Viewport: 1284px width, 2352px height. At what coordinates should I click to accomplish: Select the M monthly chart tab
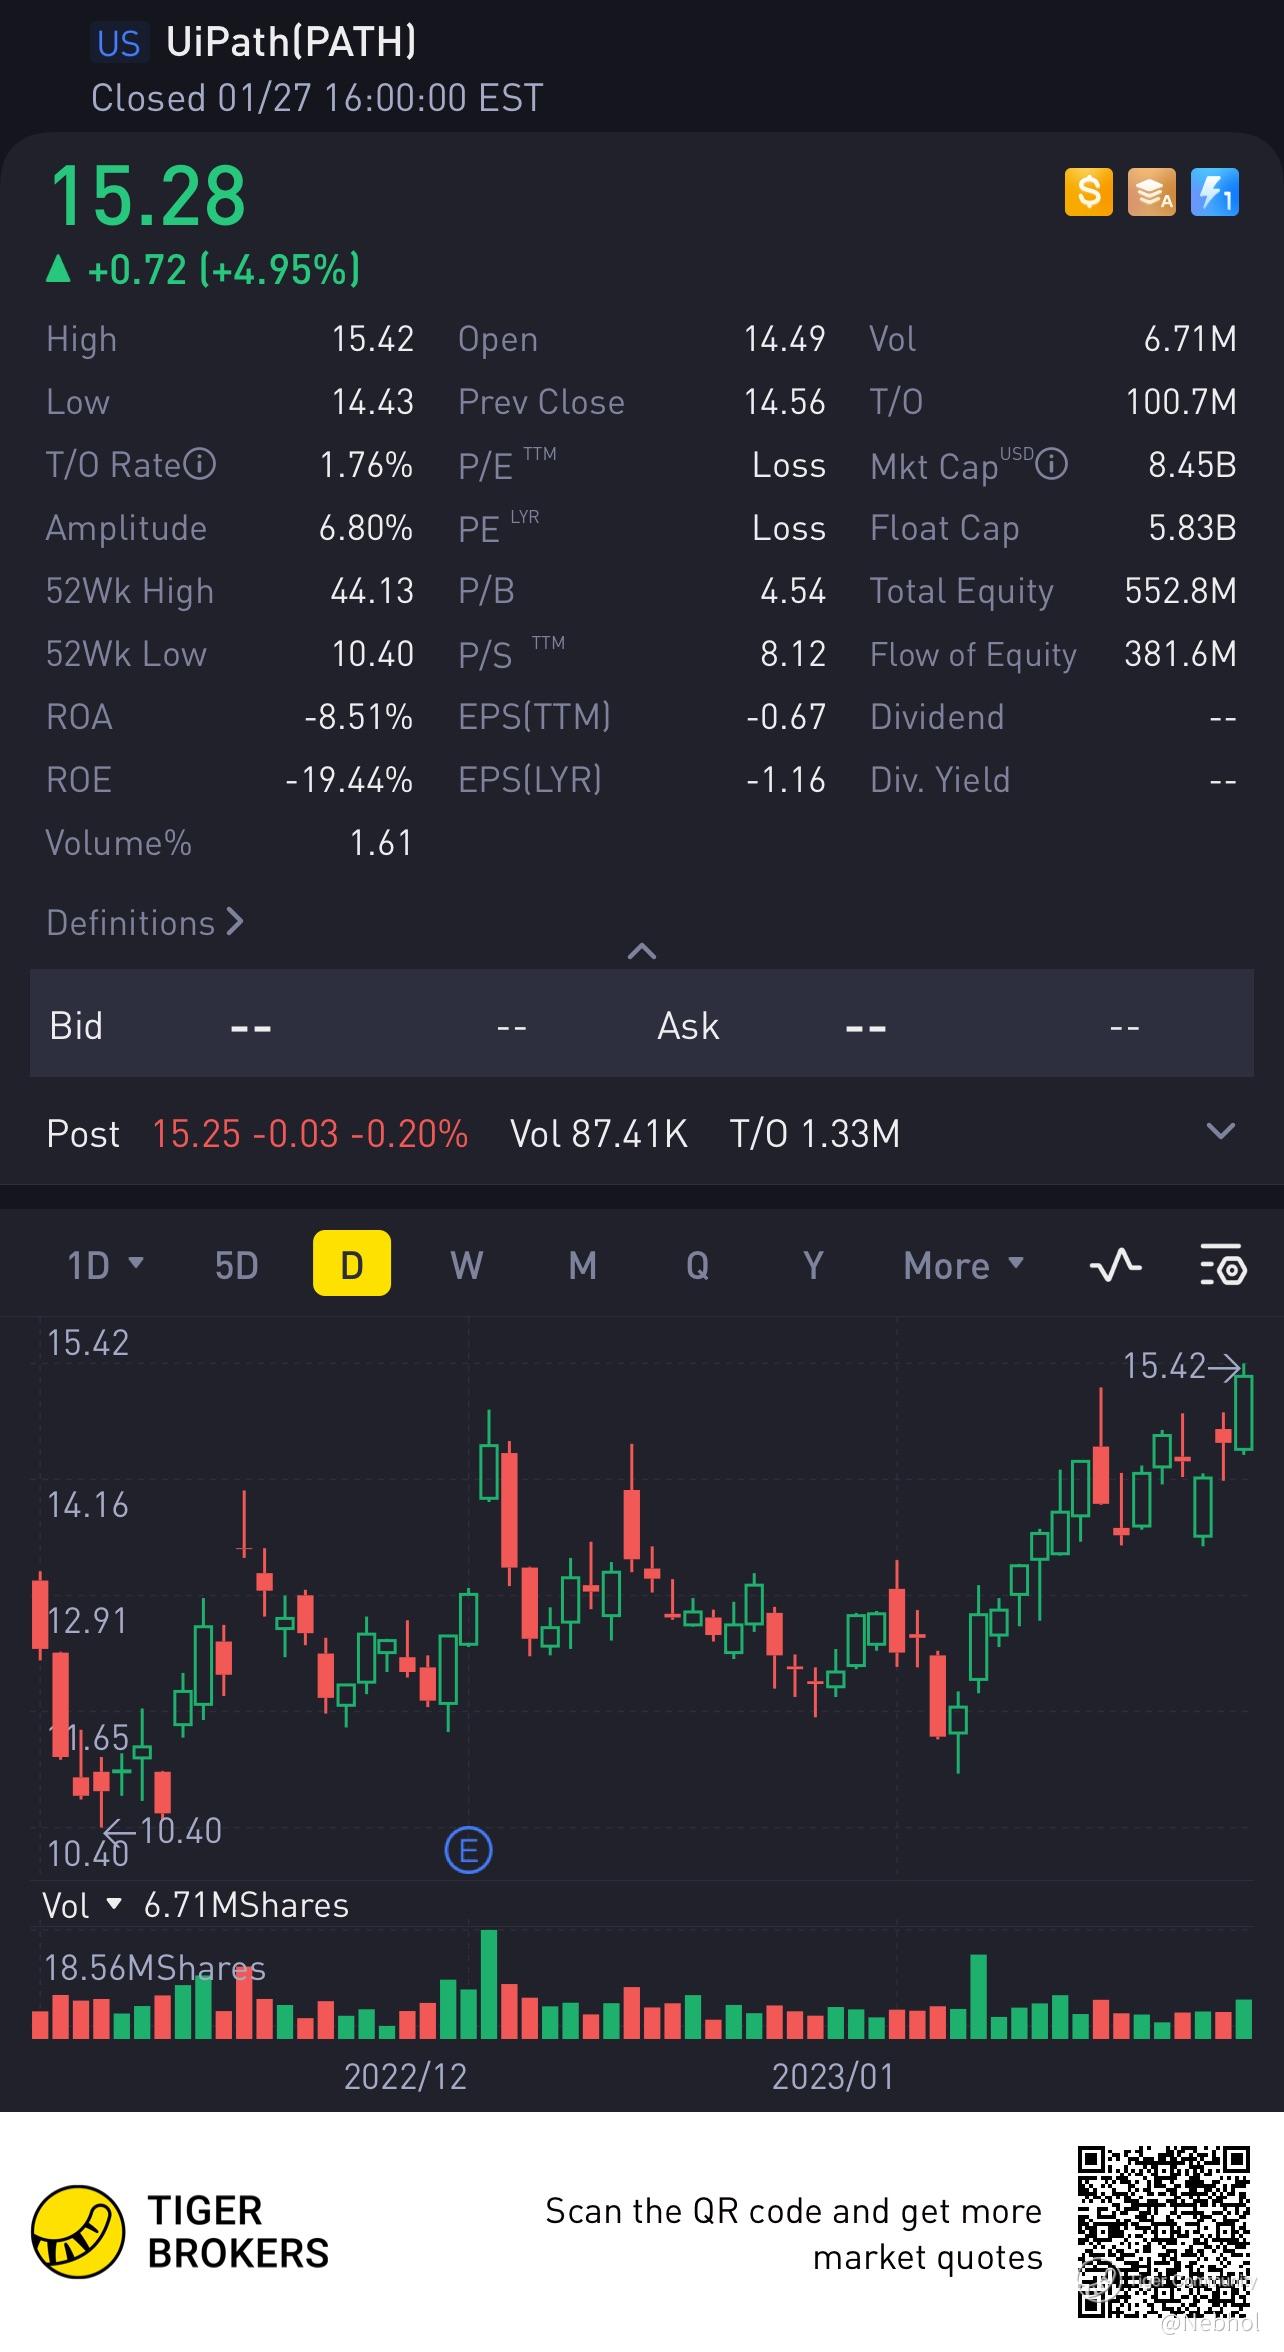(583, 1265)
